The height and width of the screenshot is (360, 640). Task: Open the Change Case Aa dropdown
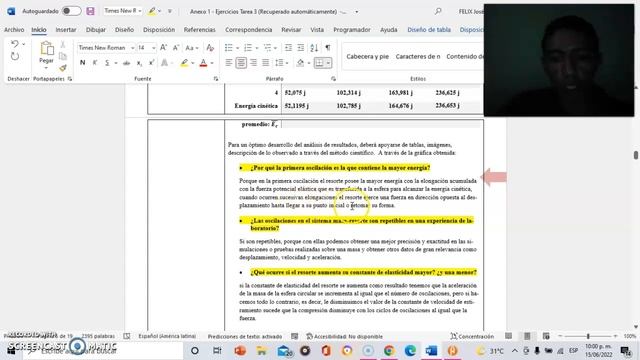191,48
